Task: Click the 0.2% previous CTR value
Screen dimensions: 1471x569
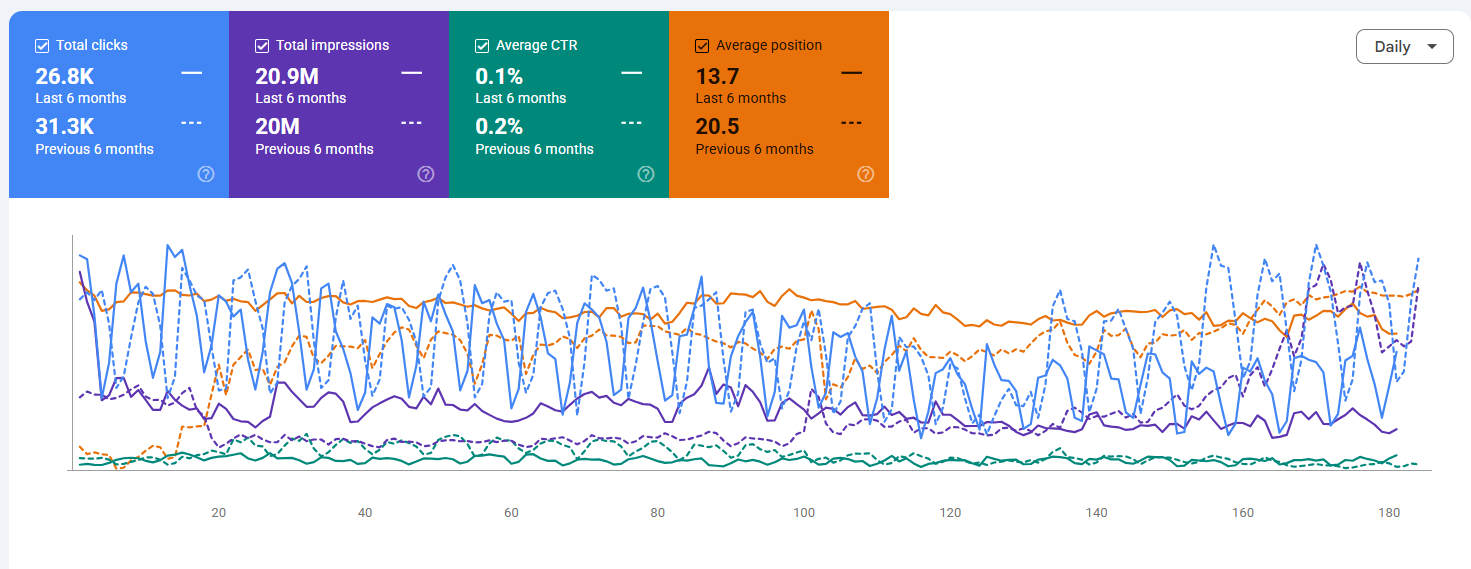Action: click(499, 127)
